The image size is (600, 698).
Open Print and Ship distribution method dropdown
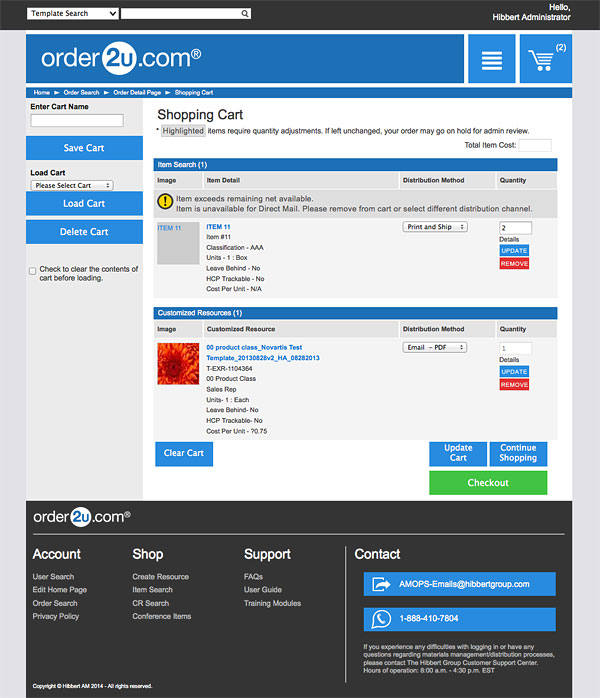pos(435,227)
